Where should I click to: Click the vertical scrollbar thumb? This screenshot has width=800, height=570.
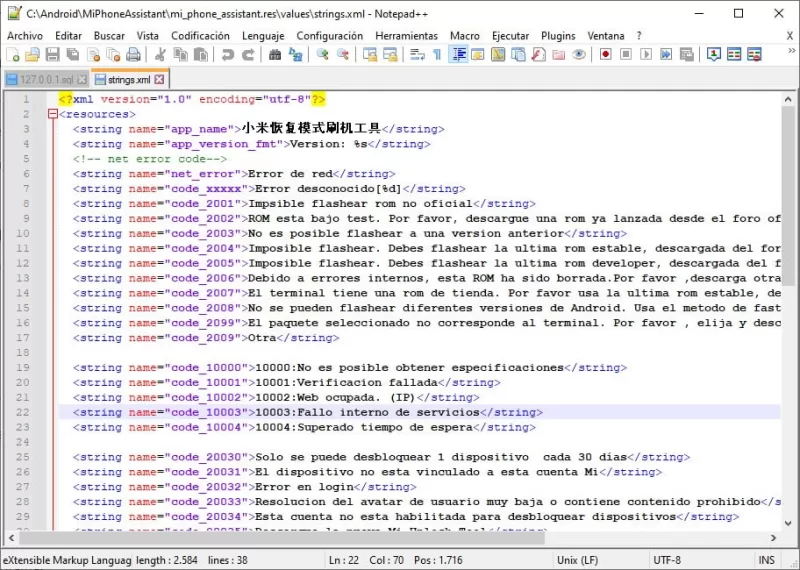[788, 196]
